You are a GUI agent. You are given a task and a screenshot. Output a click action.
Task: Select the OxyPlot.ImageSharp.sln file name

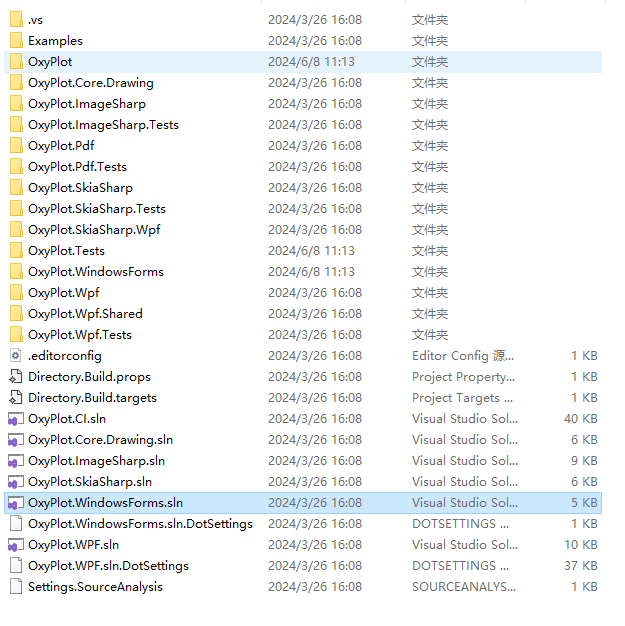coord(96,461)
